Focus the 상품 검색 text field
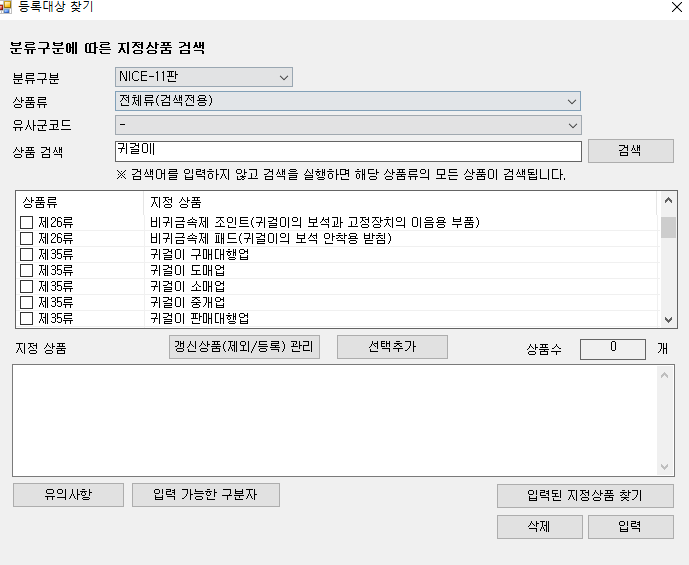This screenshot has height=565, width=689. [348, 151]
